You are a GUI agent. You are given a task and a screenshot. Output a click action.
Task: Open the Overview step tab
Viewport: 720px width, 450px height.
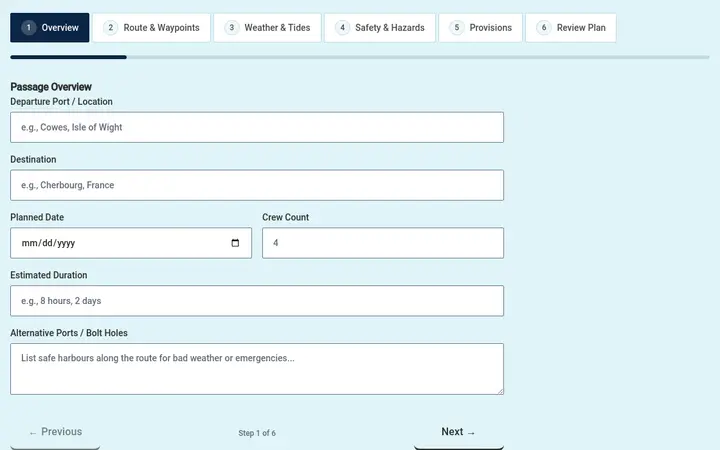pos(50,28)
